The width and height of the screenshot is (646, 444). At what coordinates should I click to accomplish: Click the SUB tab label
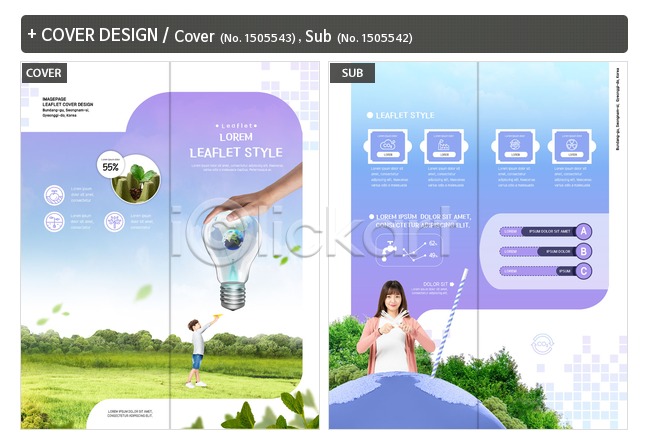tap(352, 73)
